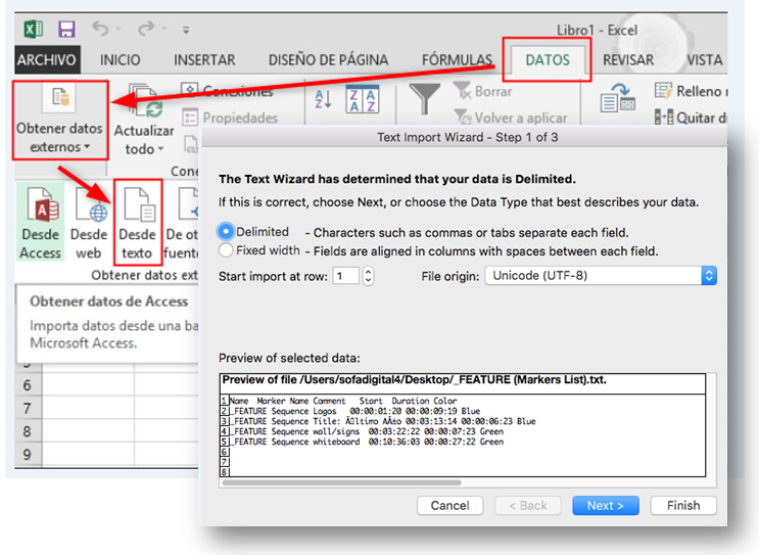The height and width of the screenshot is (555, 759).
Task: Click the Actualizar todo refresh icon
Action: point(143,100)
